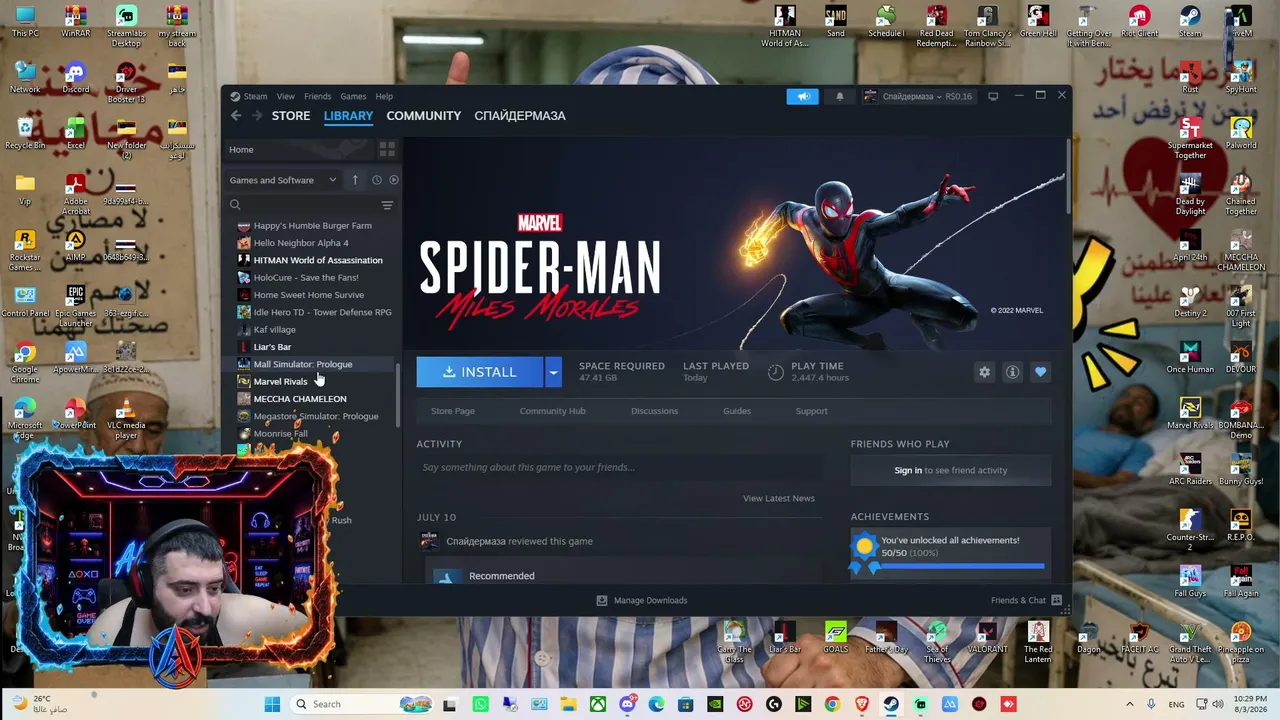Open the Store Page link

(x=453, y=411)
